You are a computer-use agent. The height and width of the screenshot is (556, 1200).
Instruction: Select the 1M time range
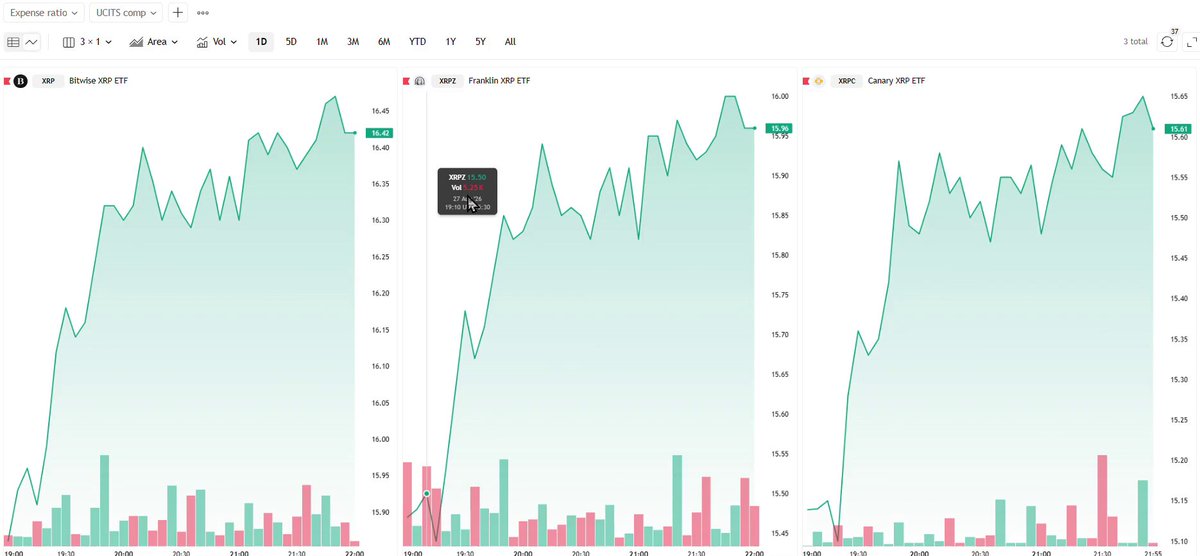tap(322, 42)
